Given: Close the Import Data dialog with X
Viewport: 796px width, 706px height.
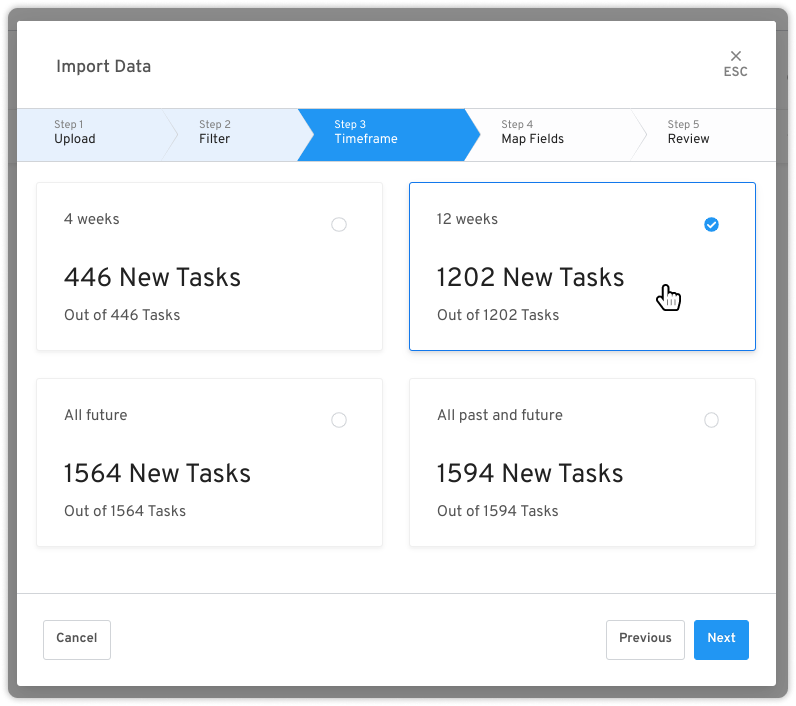Looking at the screenshot, I should 735,63.
